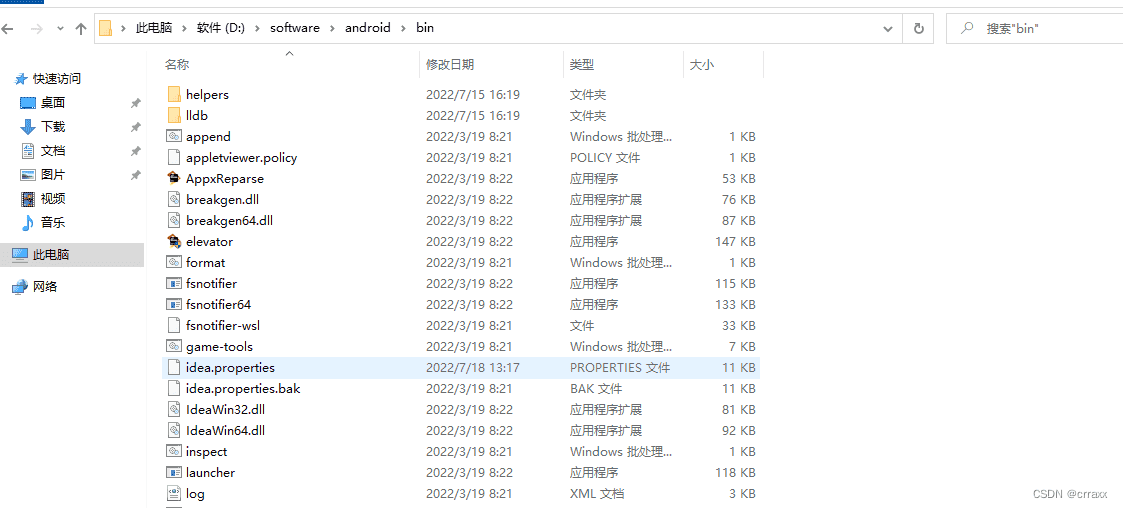Click the log XML document icon

(173, 494)
